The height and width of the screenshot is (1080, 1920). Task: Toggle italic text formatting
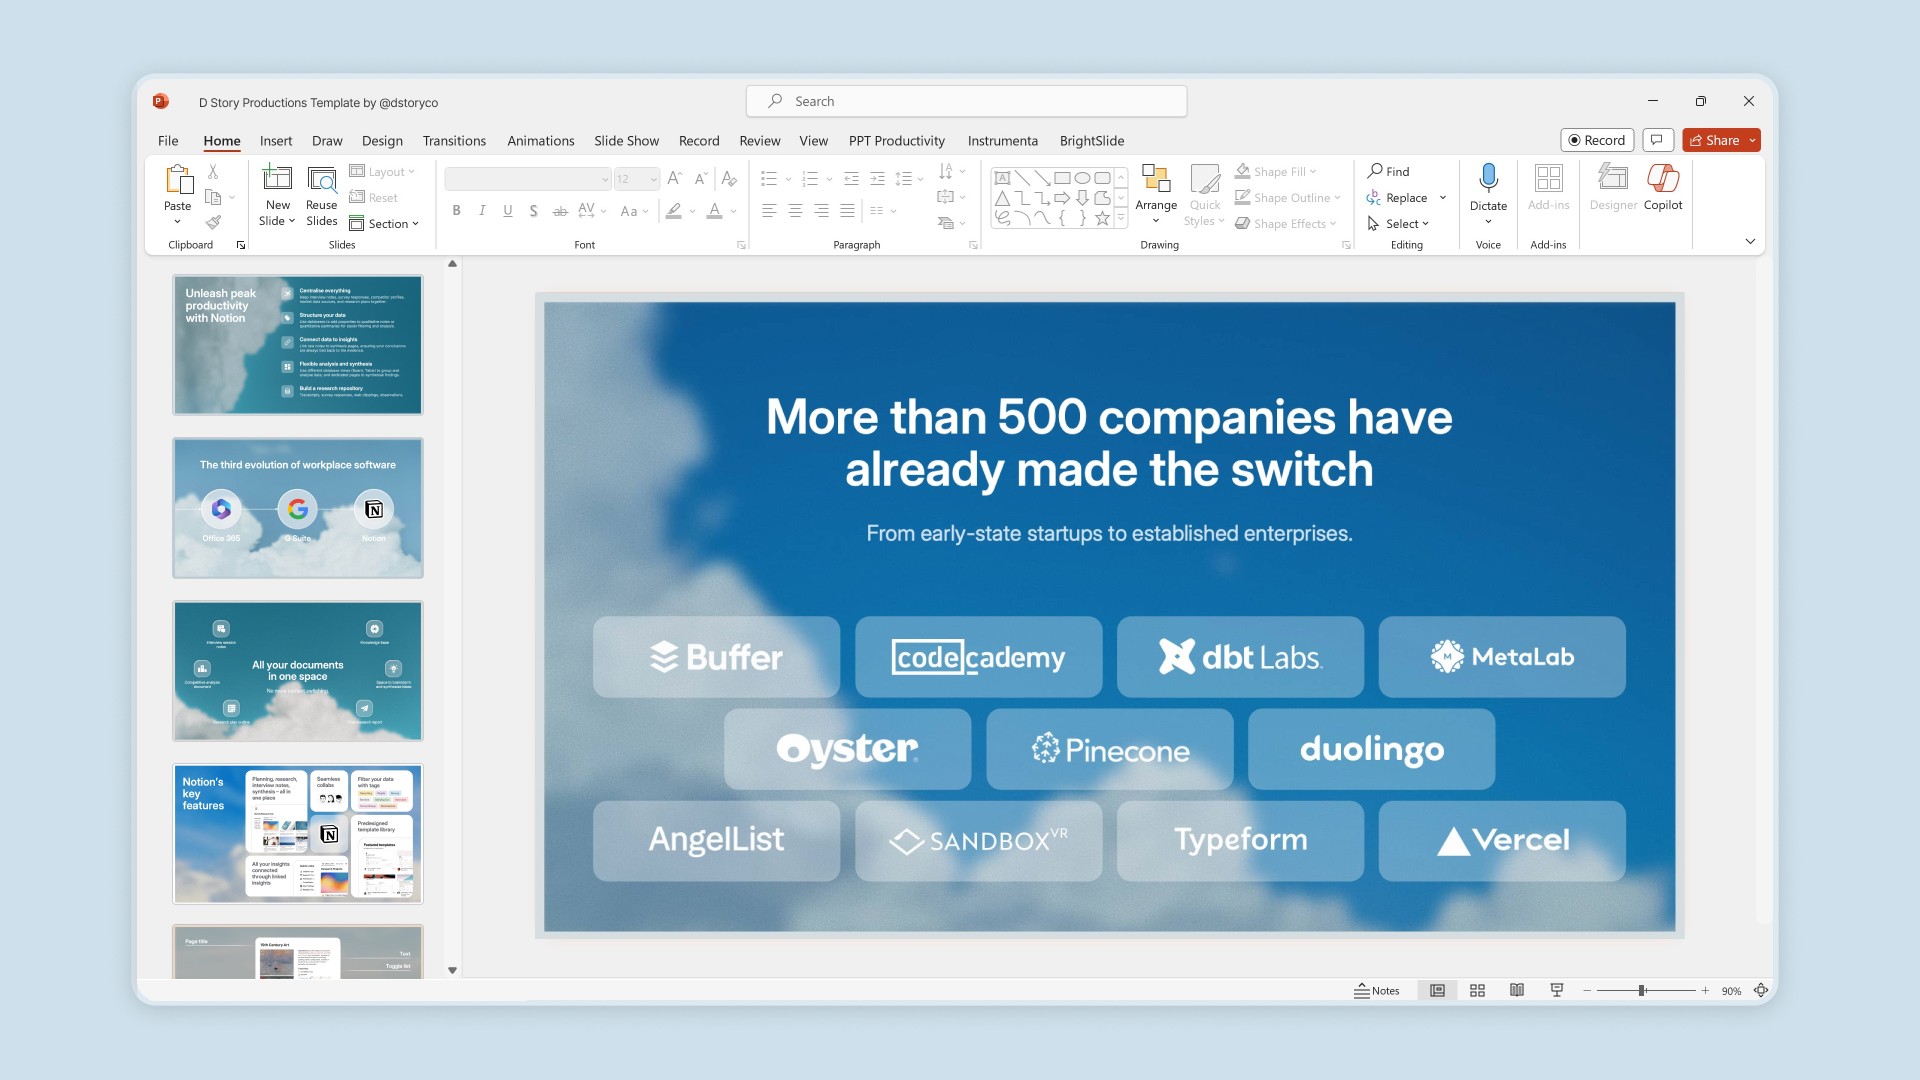[x=482, y=211]
